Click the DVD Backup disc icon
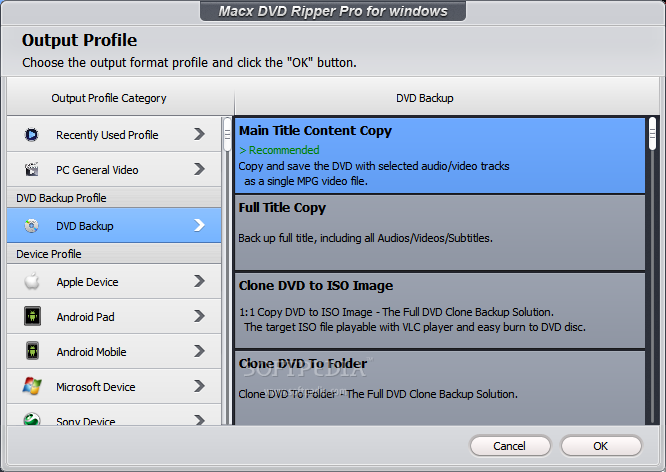Image resolution: width=666 pixels, height=472 pixels. pos(32,226)
